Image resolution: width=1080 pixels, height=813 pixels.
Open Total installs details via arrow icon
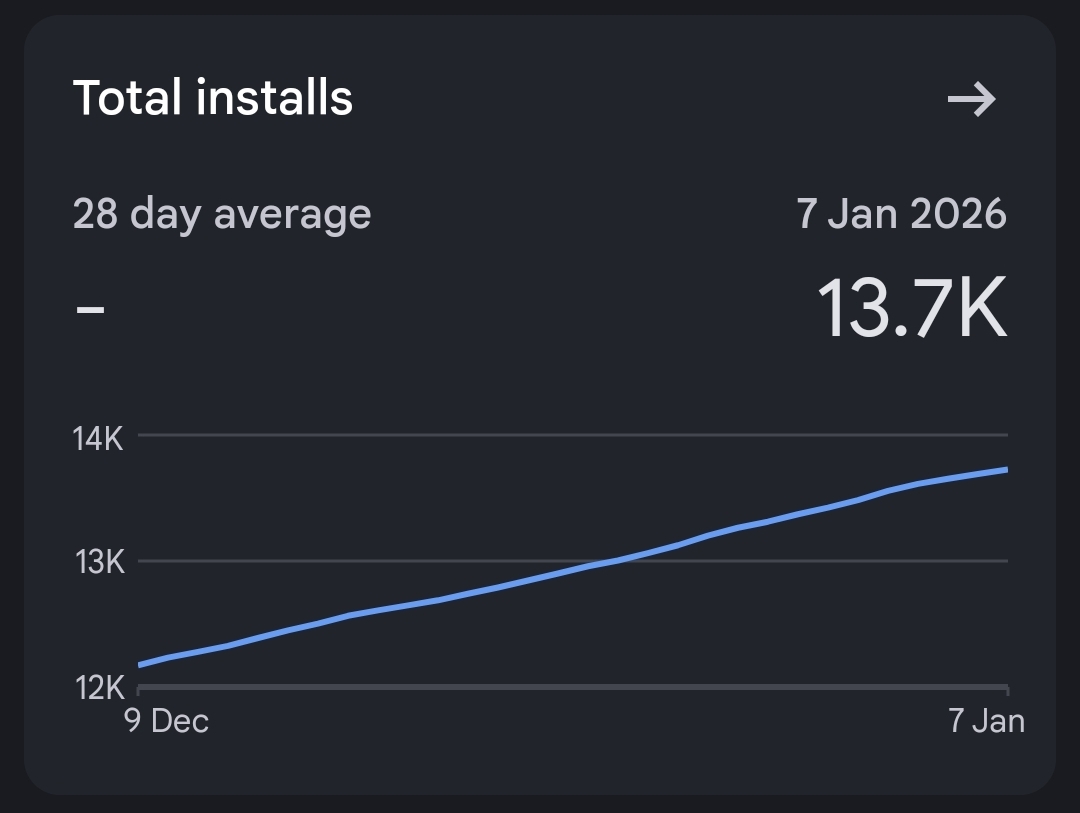(x=971, y=99)
